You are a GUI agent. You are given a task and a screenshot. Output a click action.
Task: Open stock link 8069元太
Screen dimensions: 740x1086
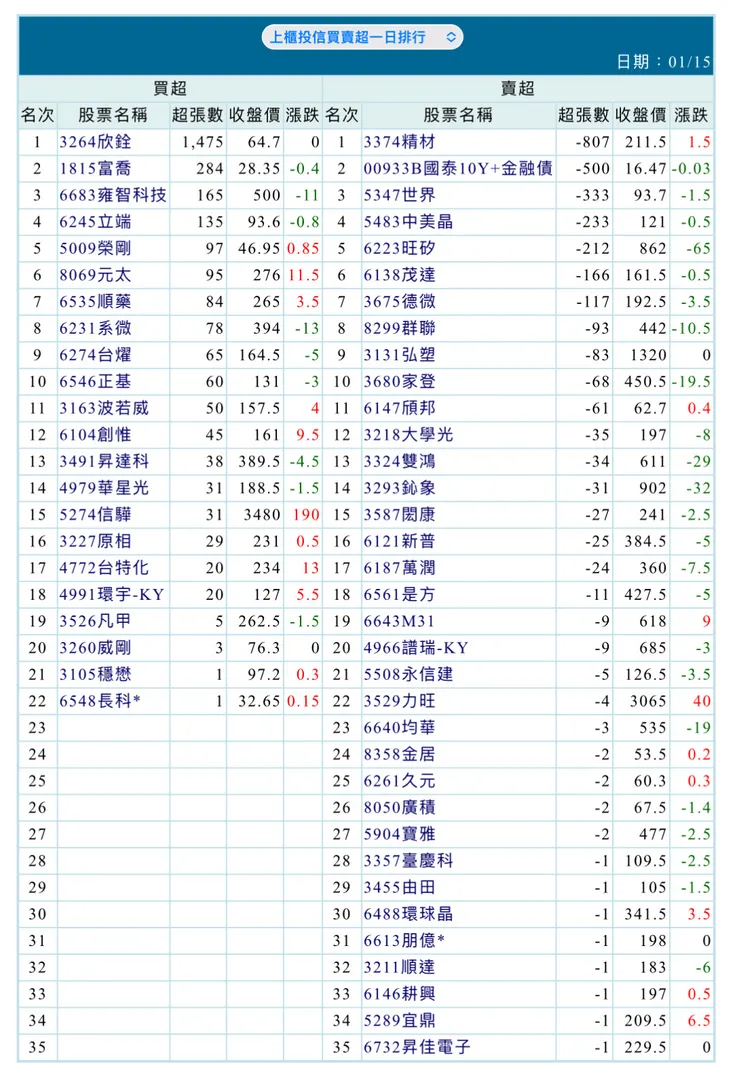pyautogui.click(x=95, y=275)
